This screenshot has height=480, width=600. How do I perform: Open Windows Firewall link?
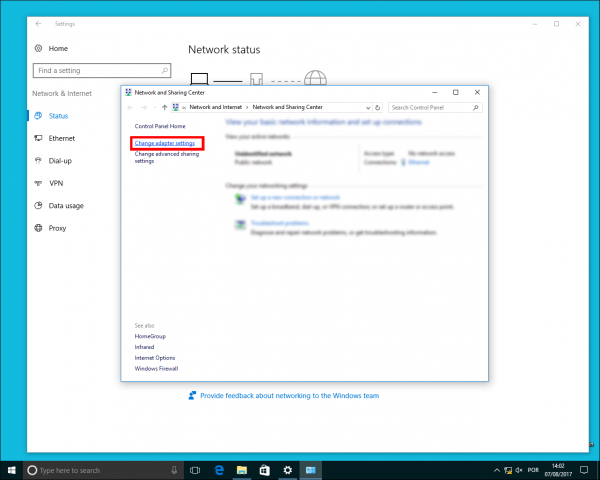tap(156, 368)
